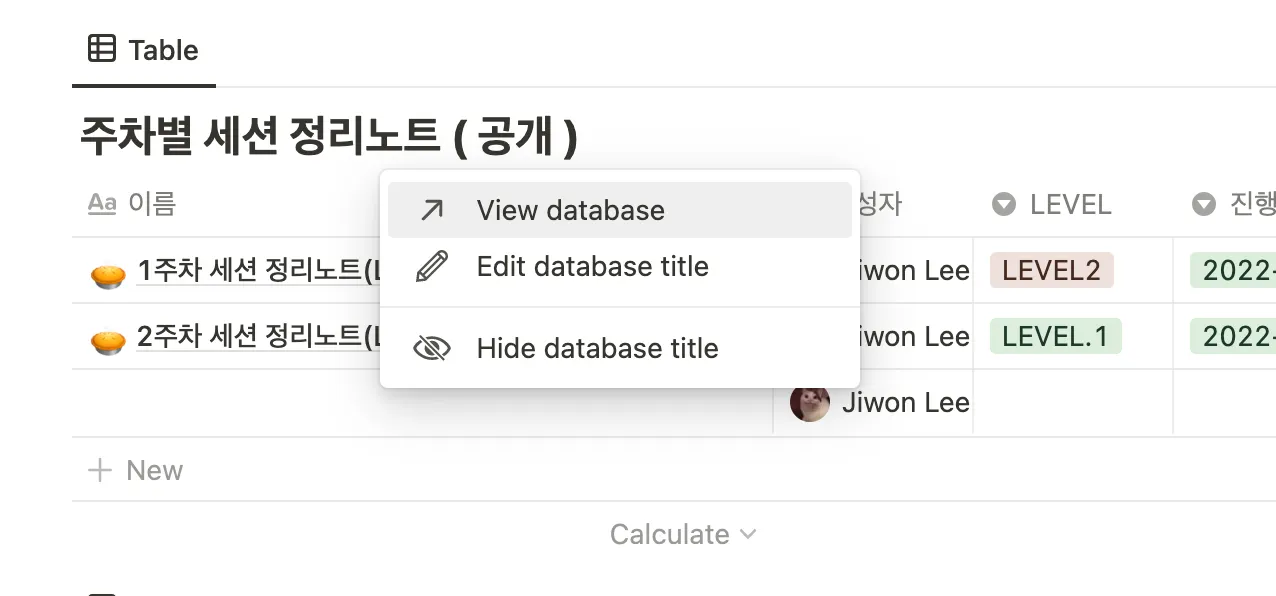
Task: Click the select-type icon beside 진행 header
Action: (x=1203, y=204)
